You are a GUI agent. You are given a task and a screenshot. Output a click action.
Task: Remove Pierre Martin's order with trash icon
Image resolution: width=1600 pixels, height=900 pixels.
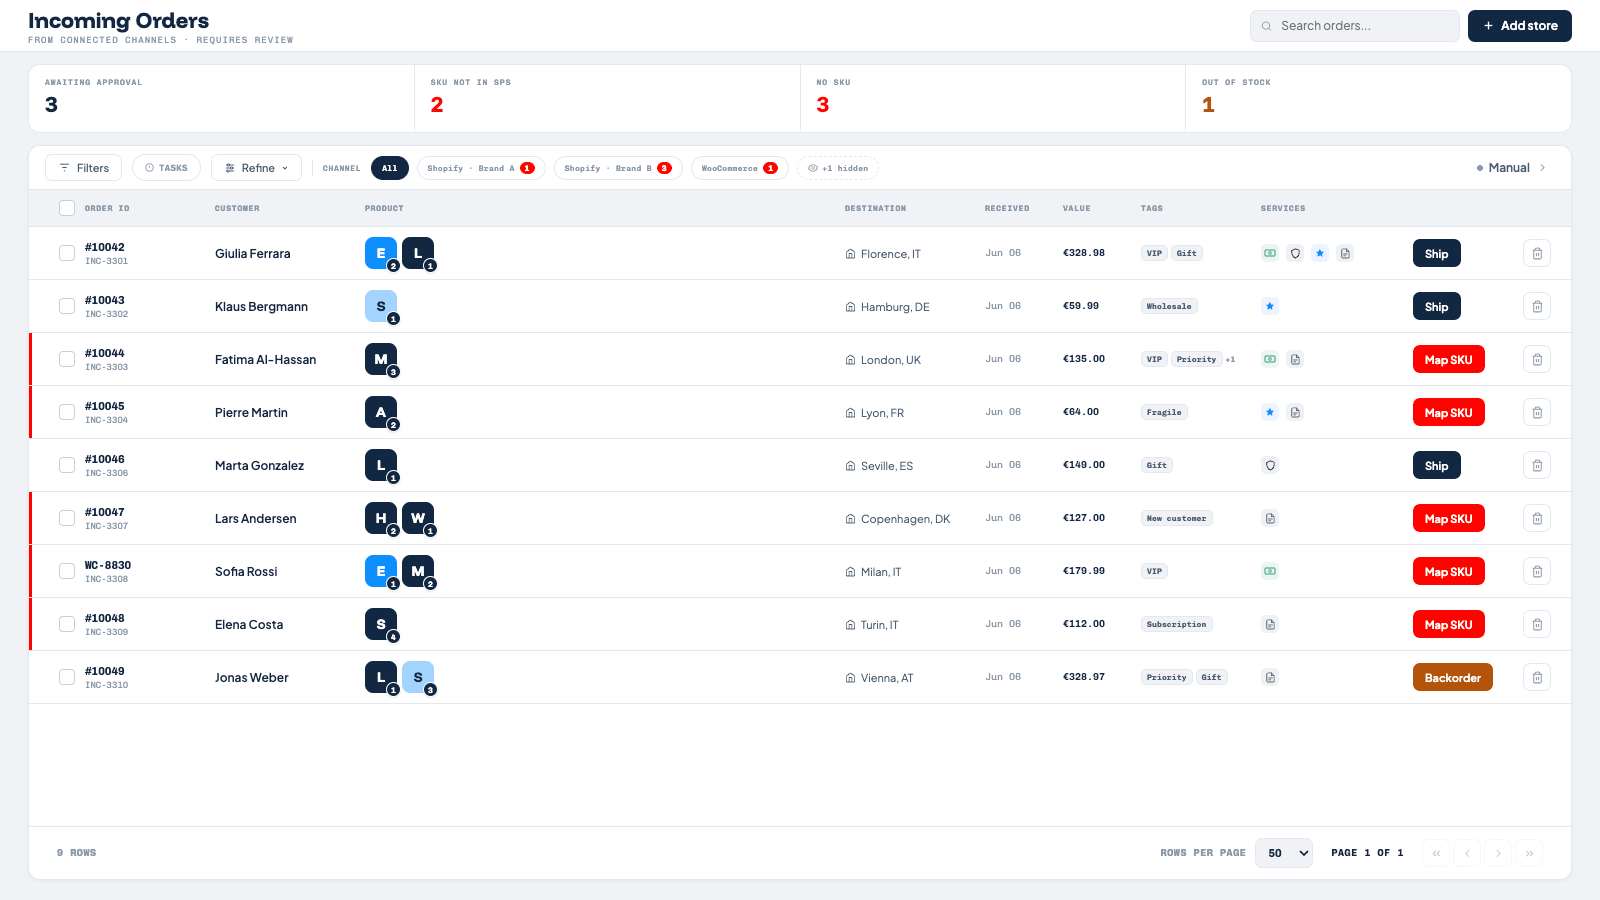1537,412
